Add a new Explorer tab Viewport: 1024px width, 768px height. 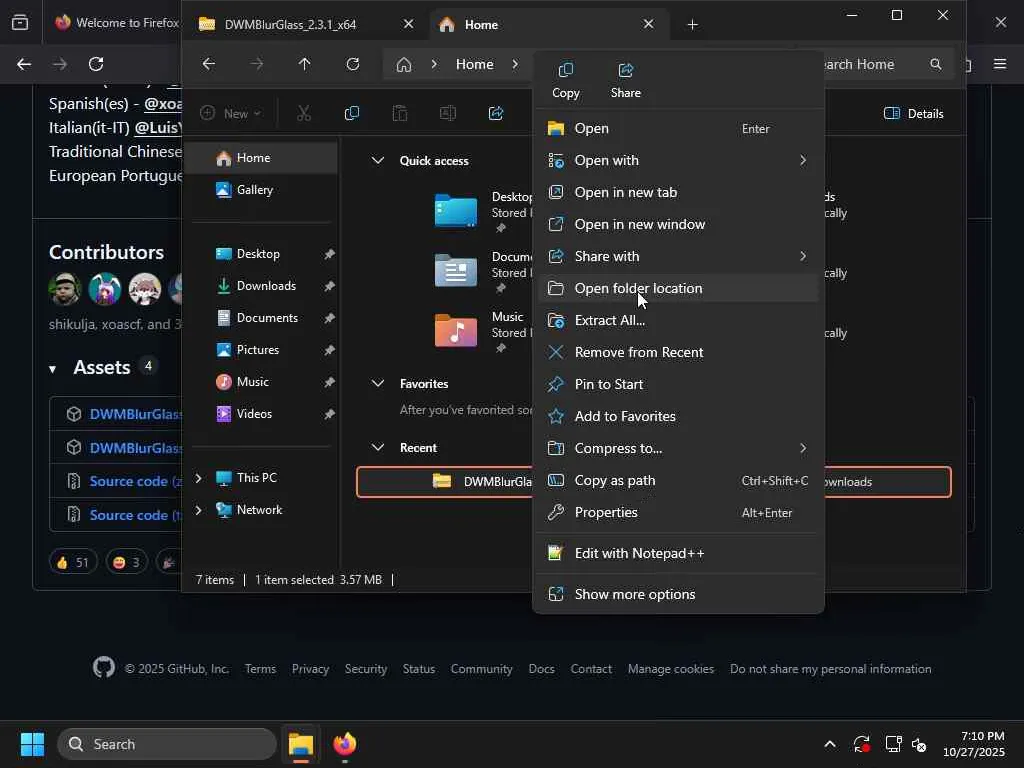(692, 25)
